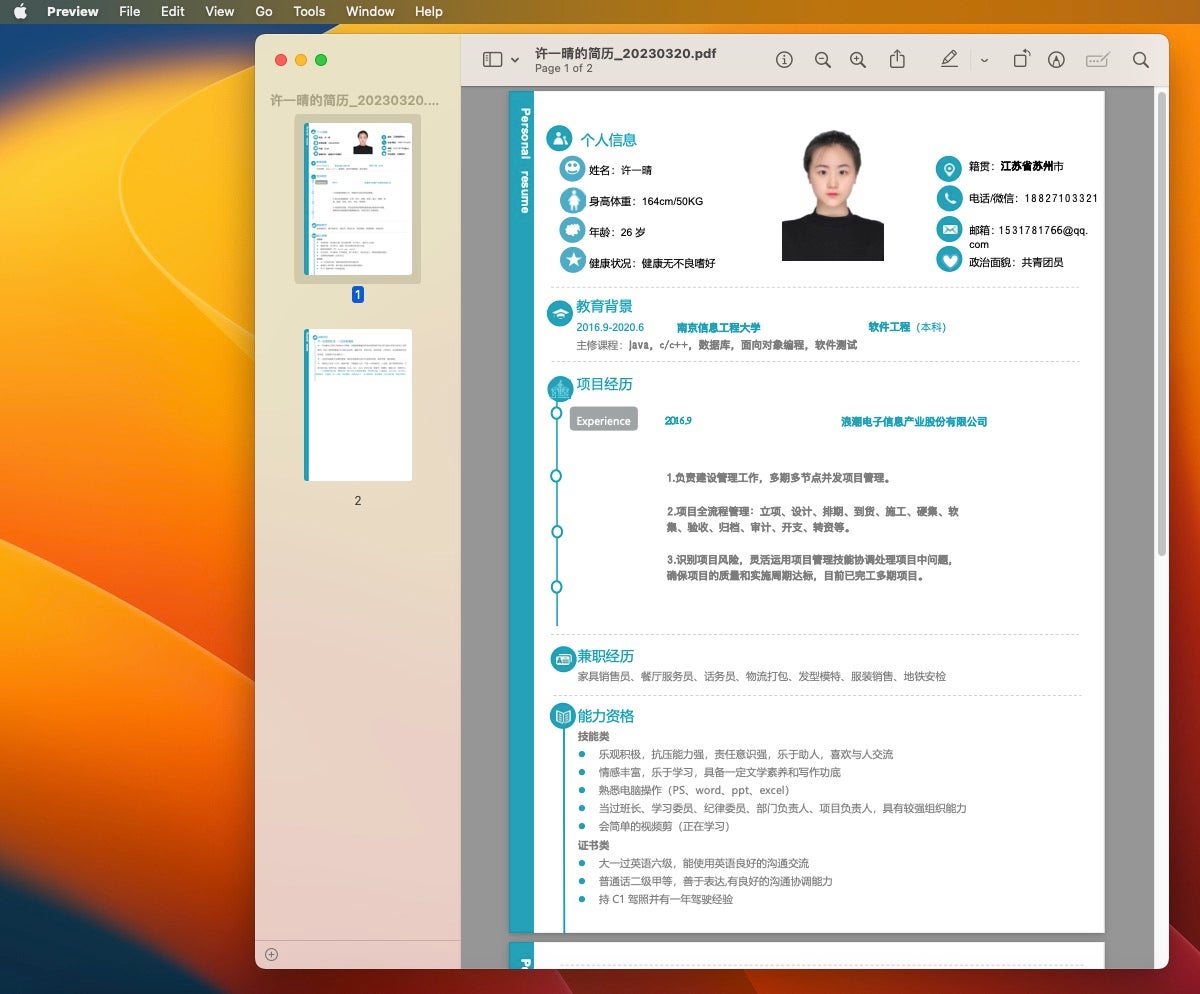Toggle the sidebar view button
The image size is (1200, 994).
point(492,60)
